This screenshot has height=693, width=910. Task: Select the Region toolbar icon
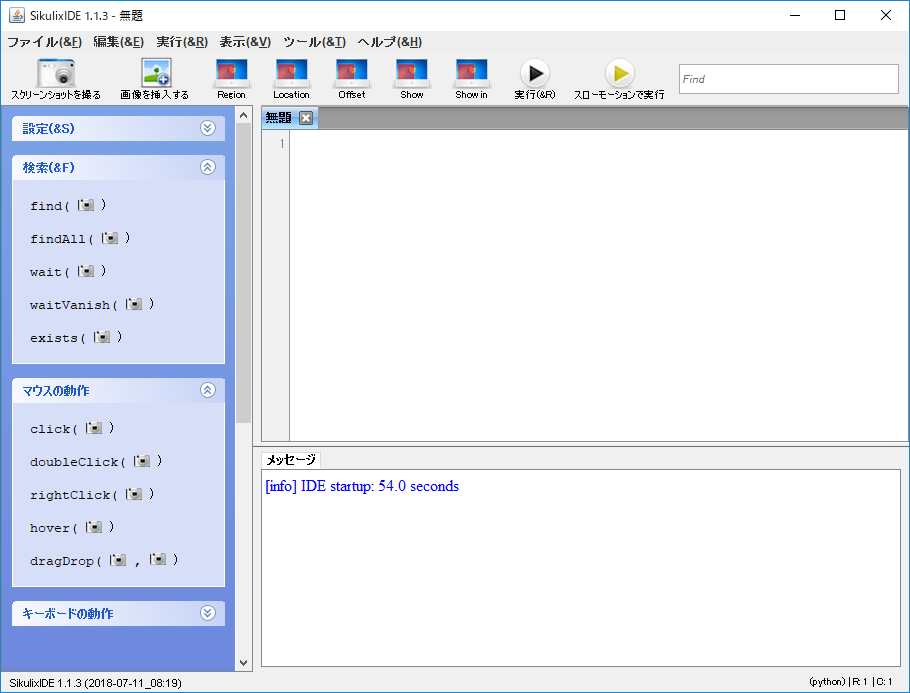(232, 73)
